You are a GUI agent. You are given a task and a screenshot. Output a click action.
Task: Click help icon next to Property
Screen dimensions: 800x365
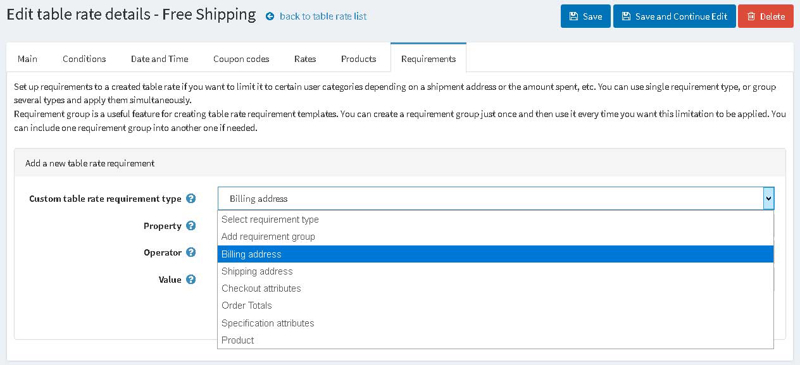coord(191,226)
